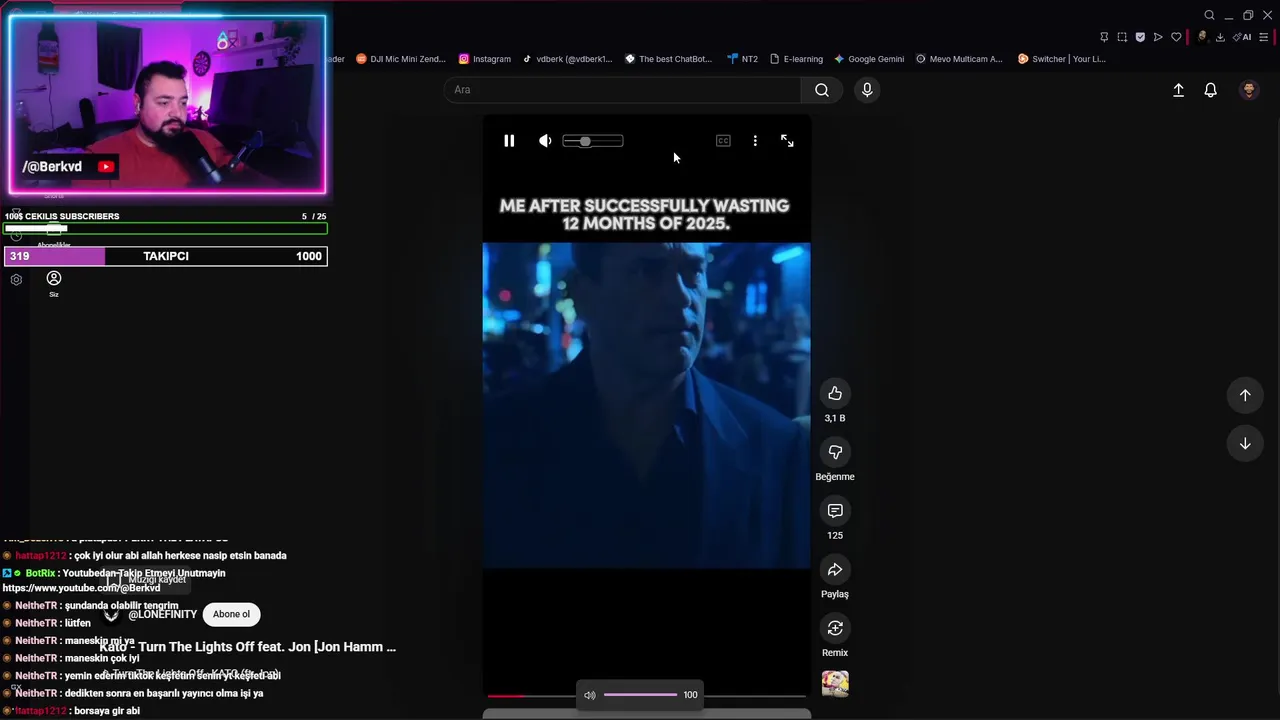The image size is (1280, 720).
Task: Click the TAKIPCI follower goal bar
Action: click(166, 256)
